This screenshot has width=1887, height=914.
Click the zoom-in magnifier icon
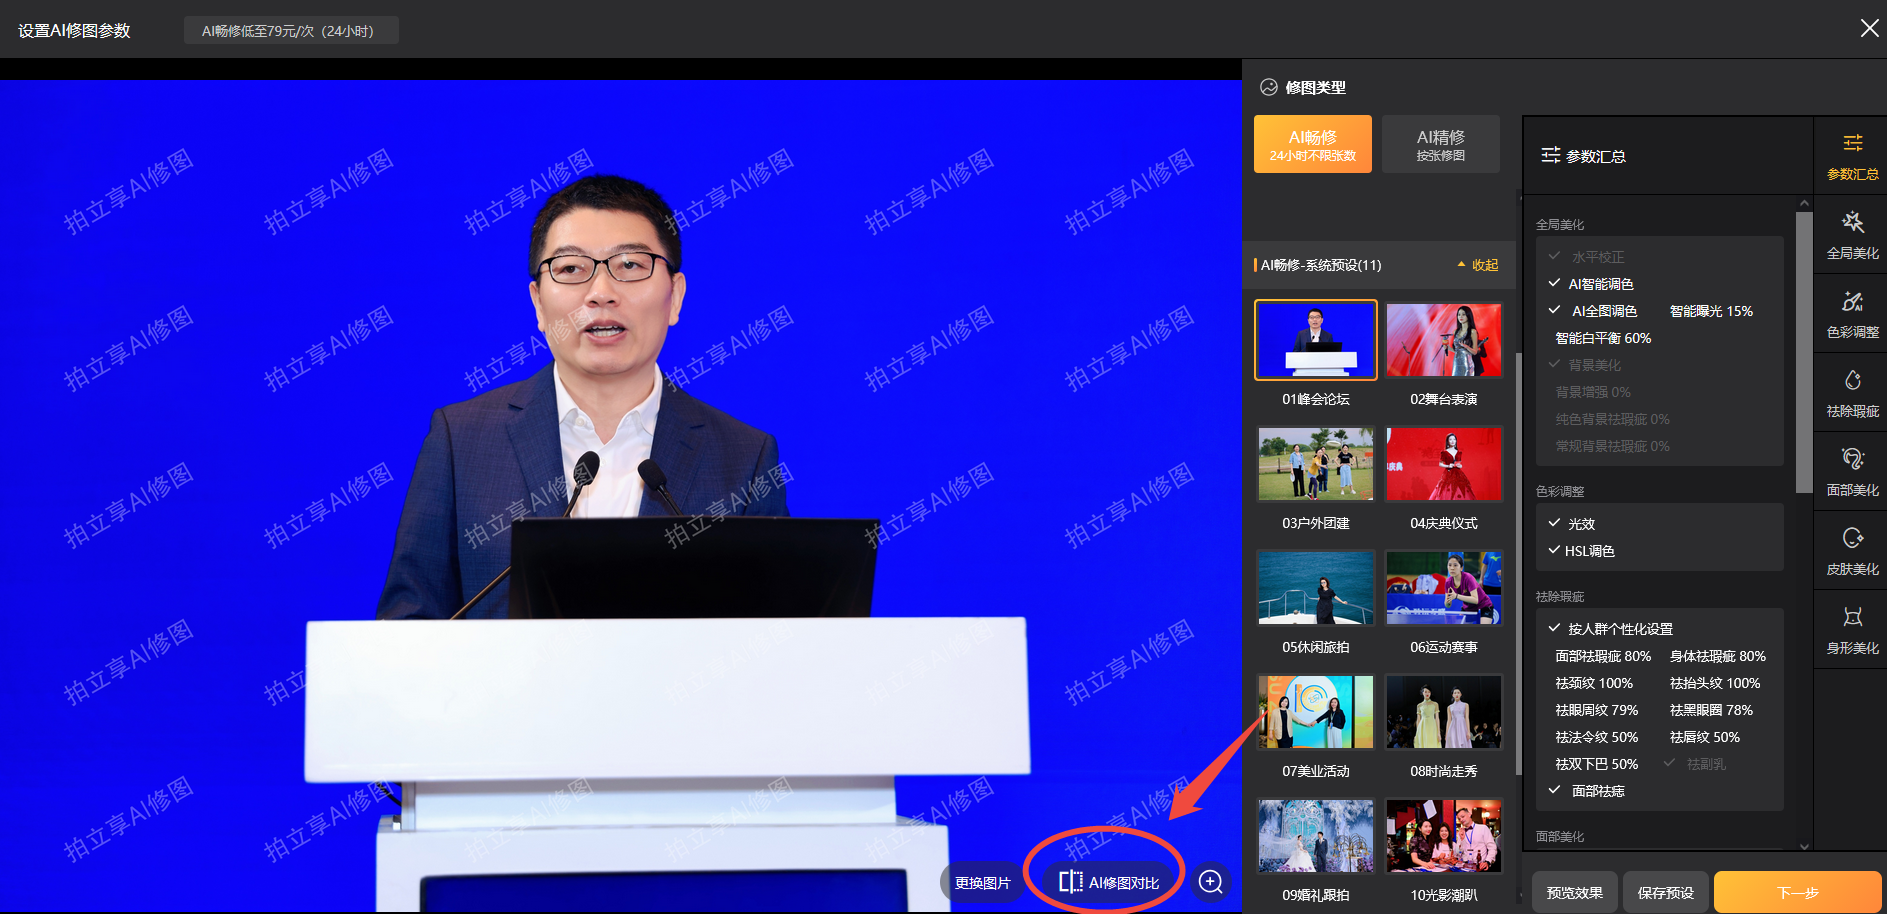pyautogui.click(x=1211, y=882)
